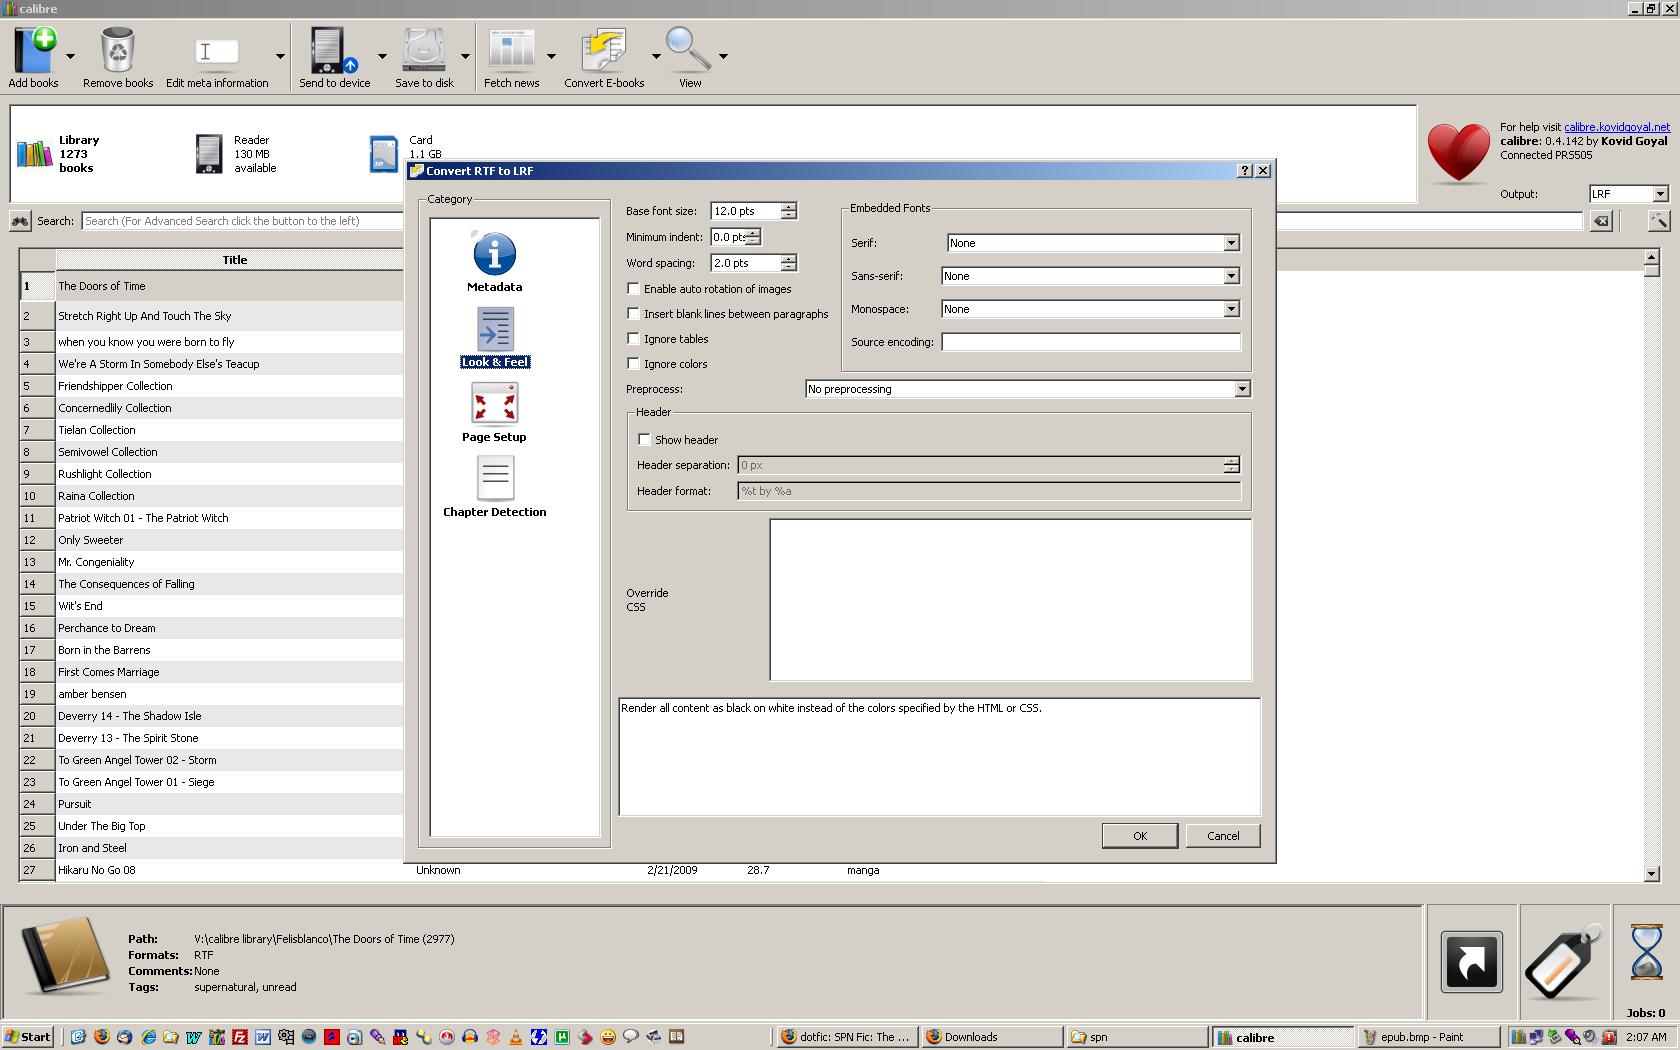Viewport: 1680px width, 1050px height.
Task: Open the Output format dropdown
Action: coord(1659,194)
